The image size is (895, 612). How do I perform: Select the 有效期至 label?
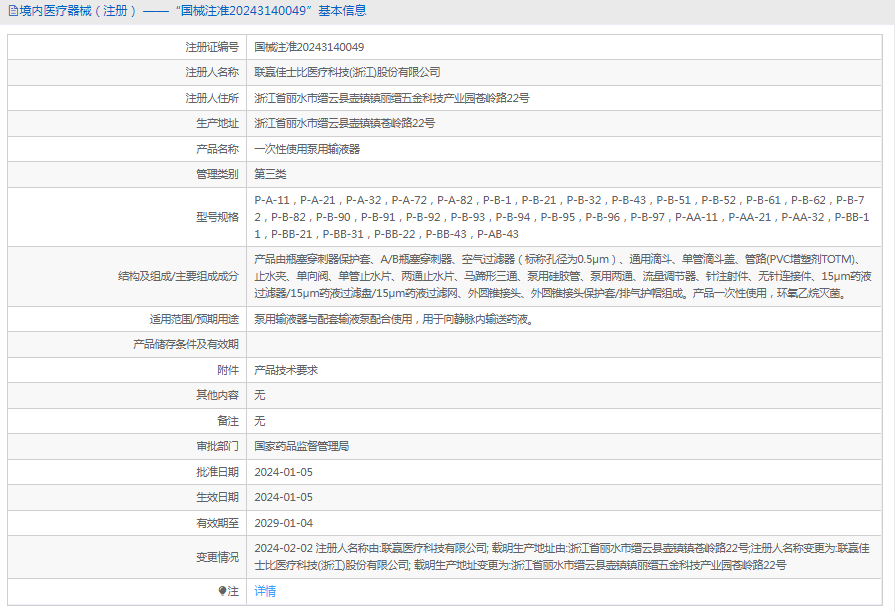tap(217, 523)
